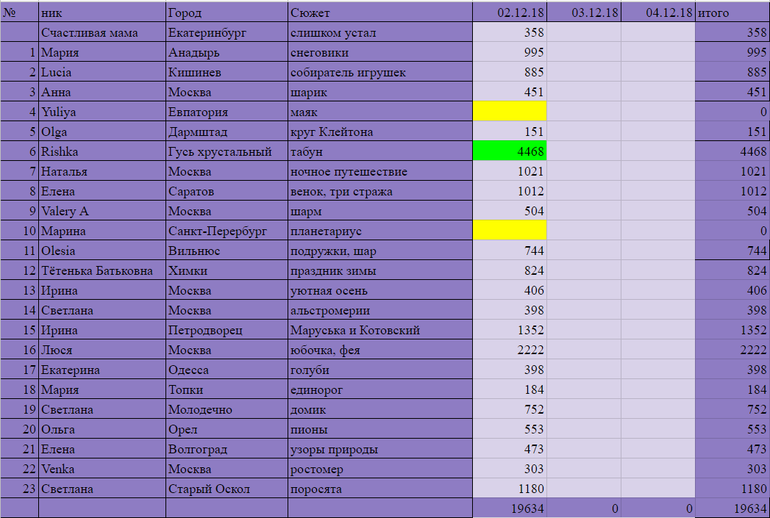This screenshot has width=770, height=518.
Task: Click the 'ночное путешествие' plot cell
Action: [379, 172]
